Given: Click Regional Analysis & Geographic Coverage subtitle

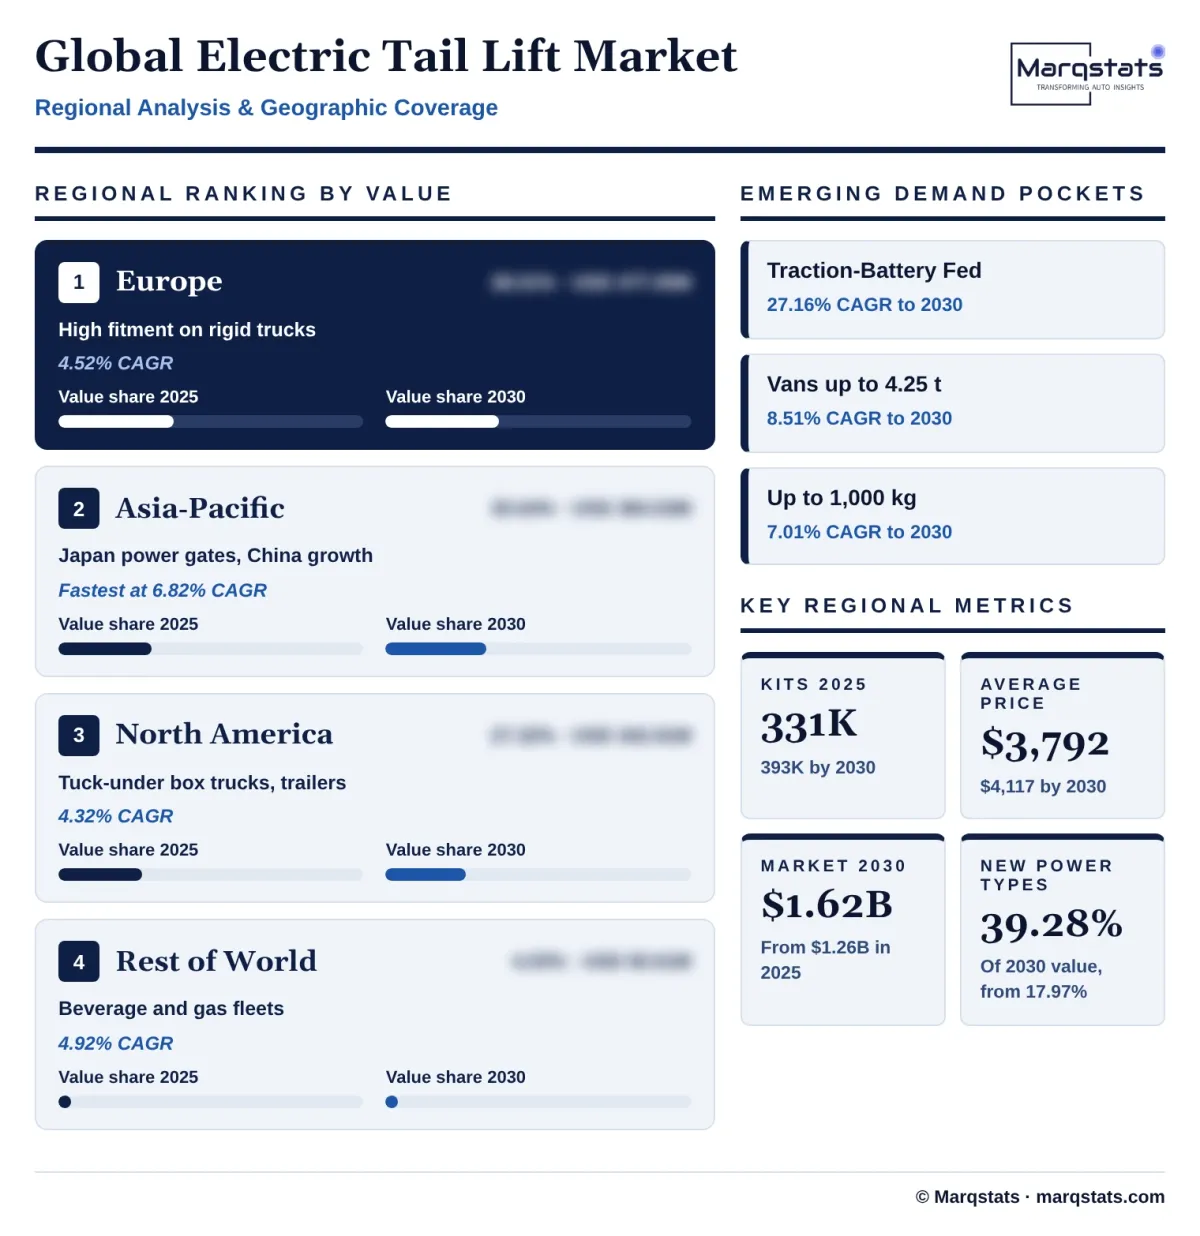Looking at the screenshot, I should (266, 108).
